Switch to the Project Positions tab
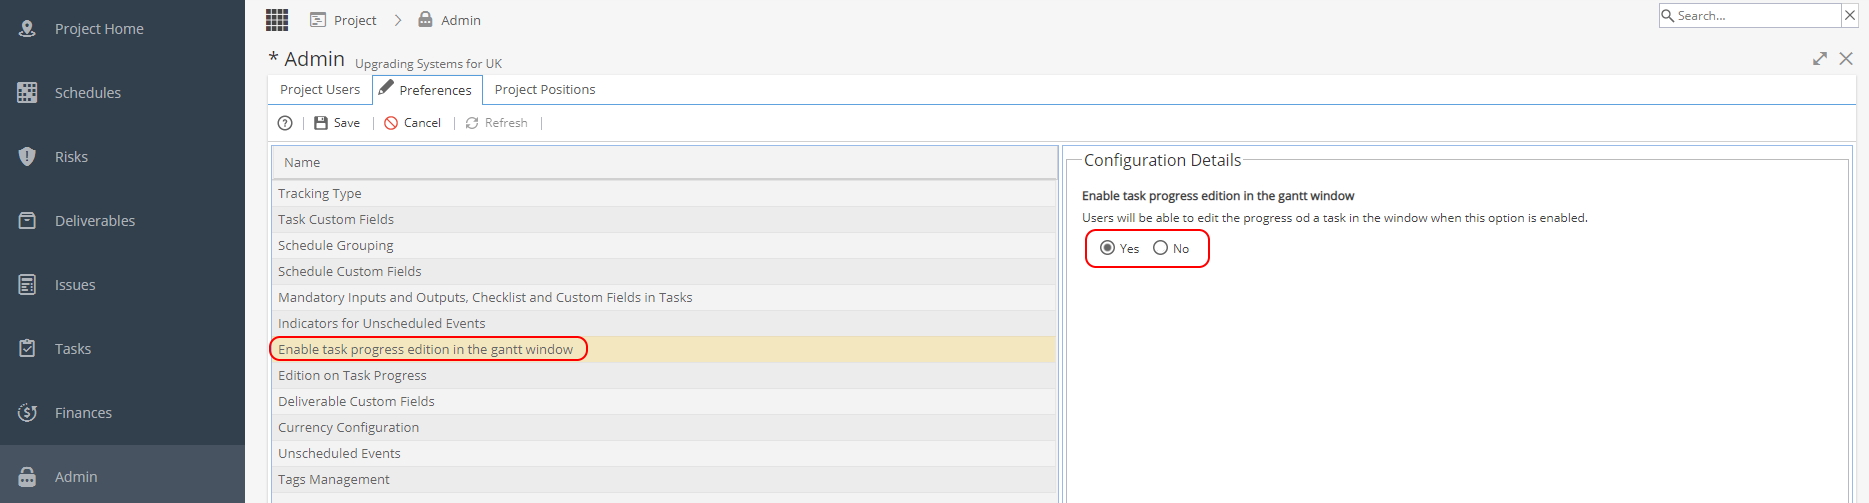 545,89
